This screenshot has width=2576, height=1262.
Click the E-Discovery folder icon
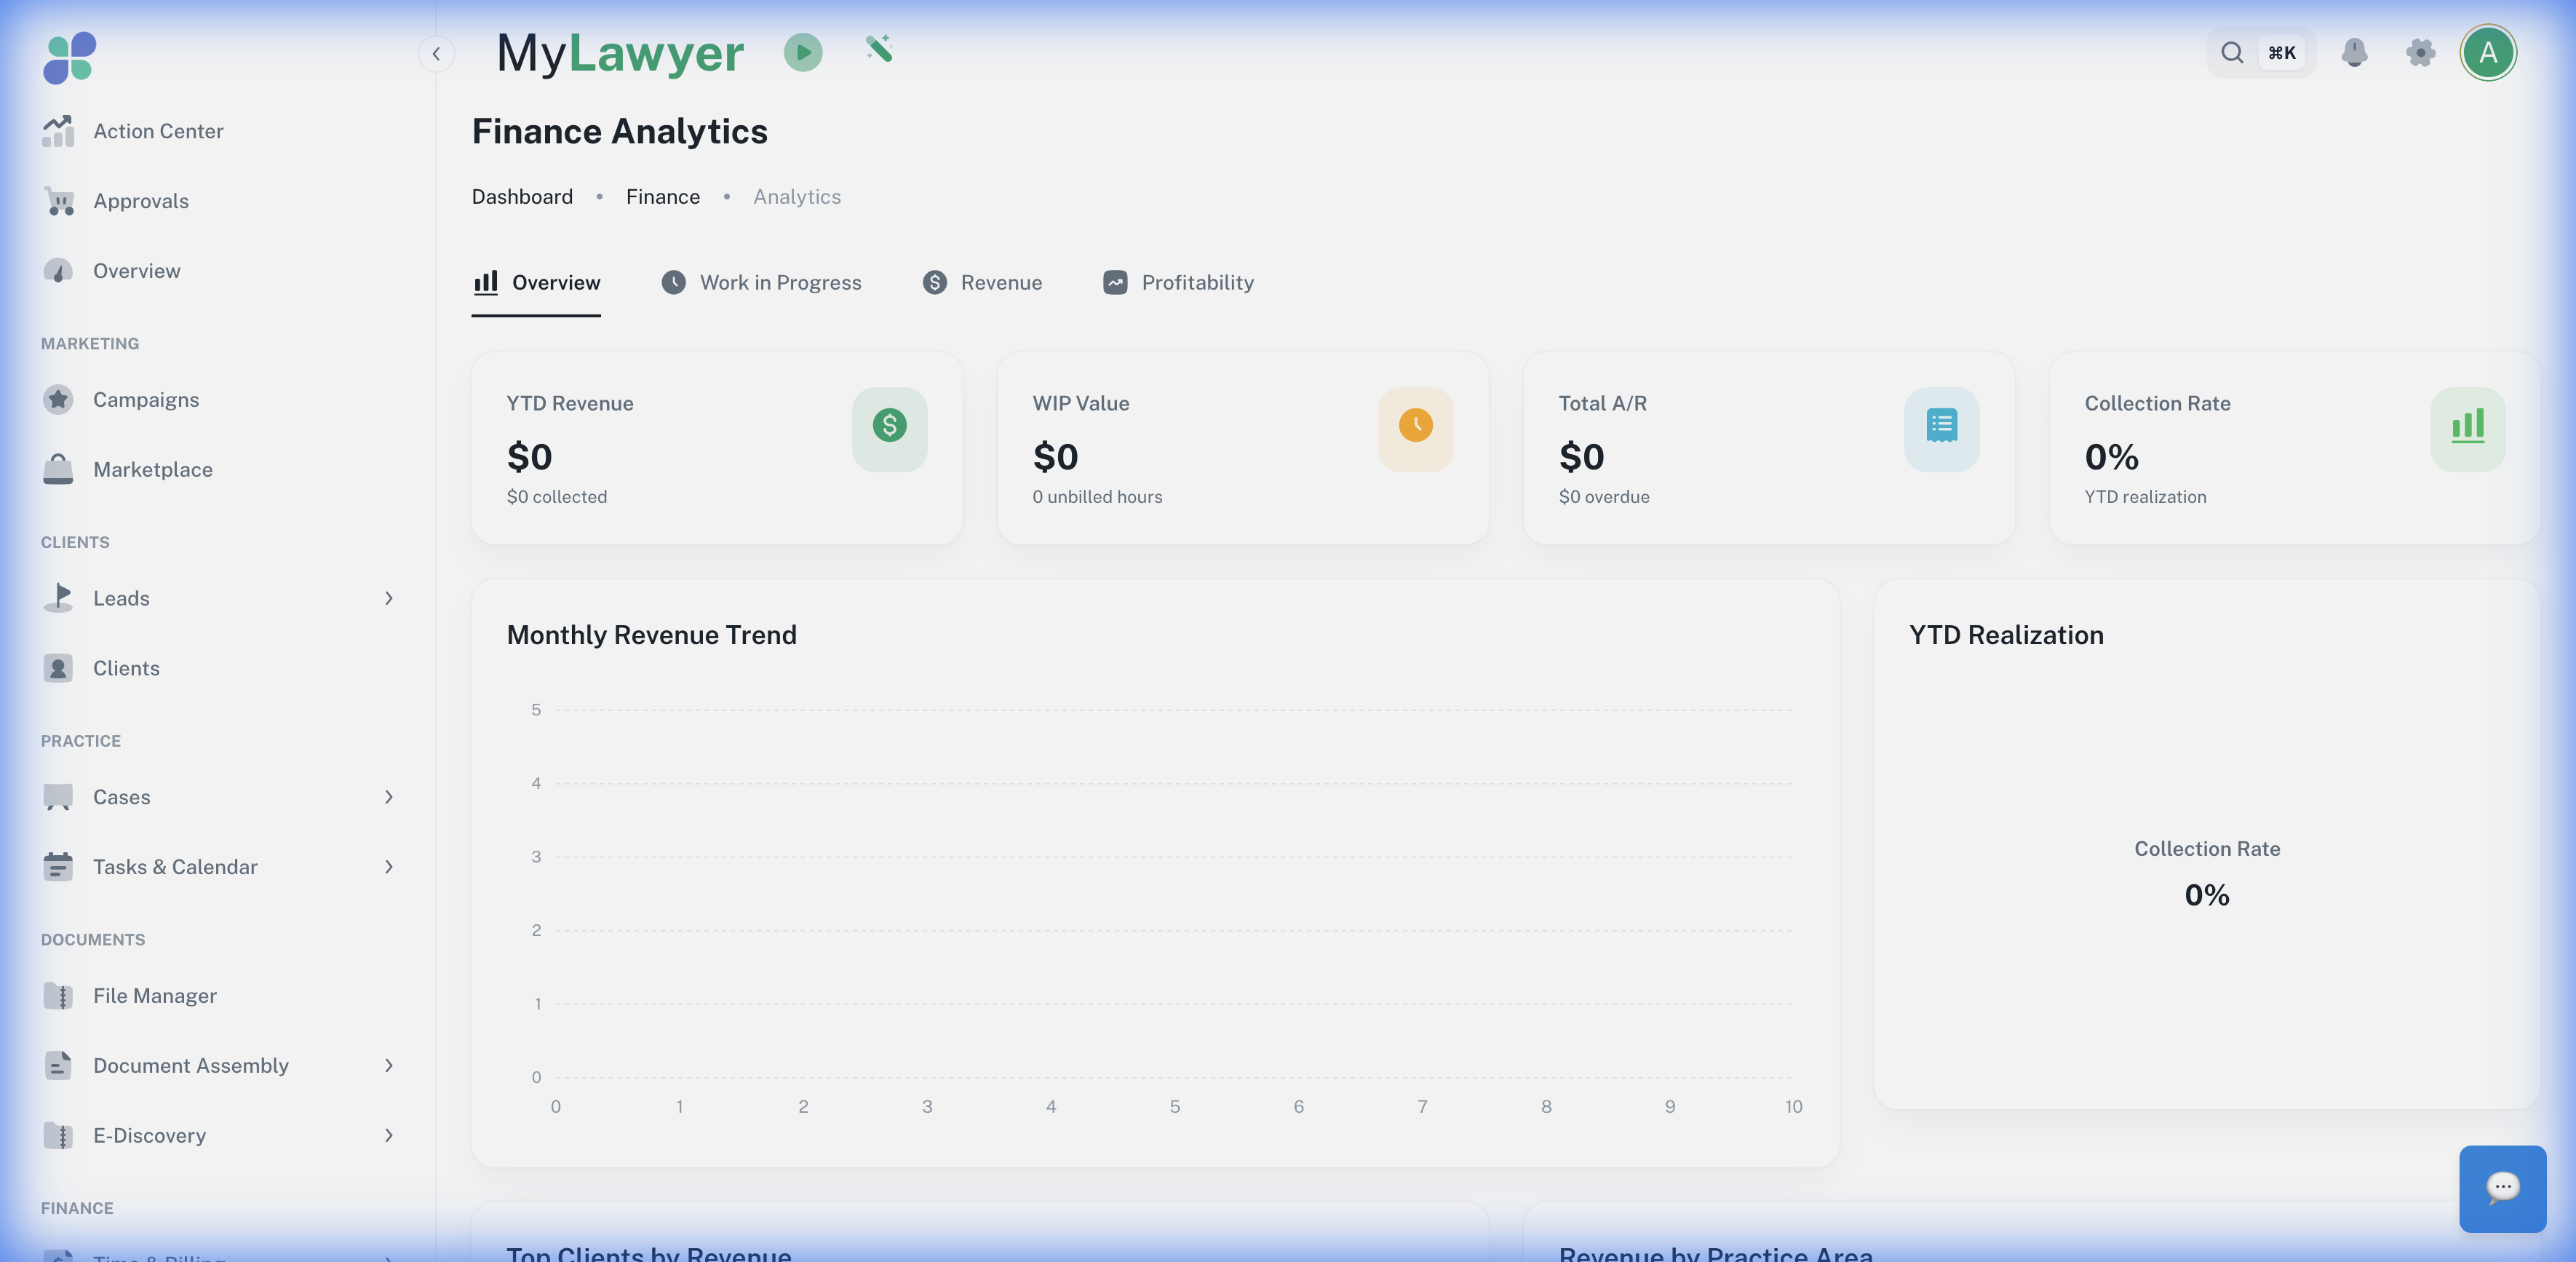click(x=58, y=1136)
